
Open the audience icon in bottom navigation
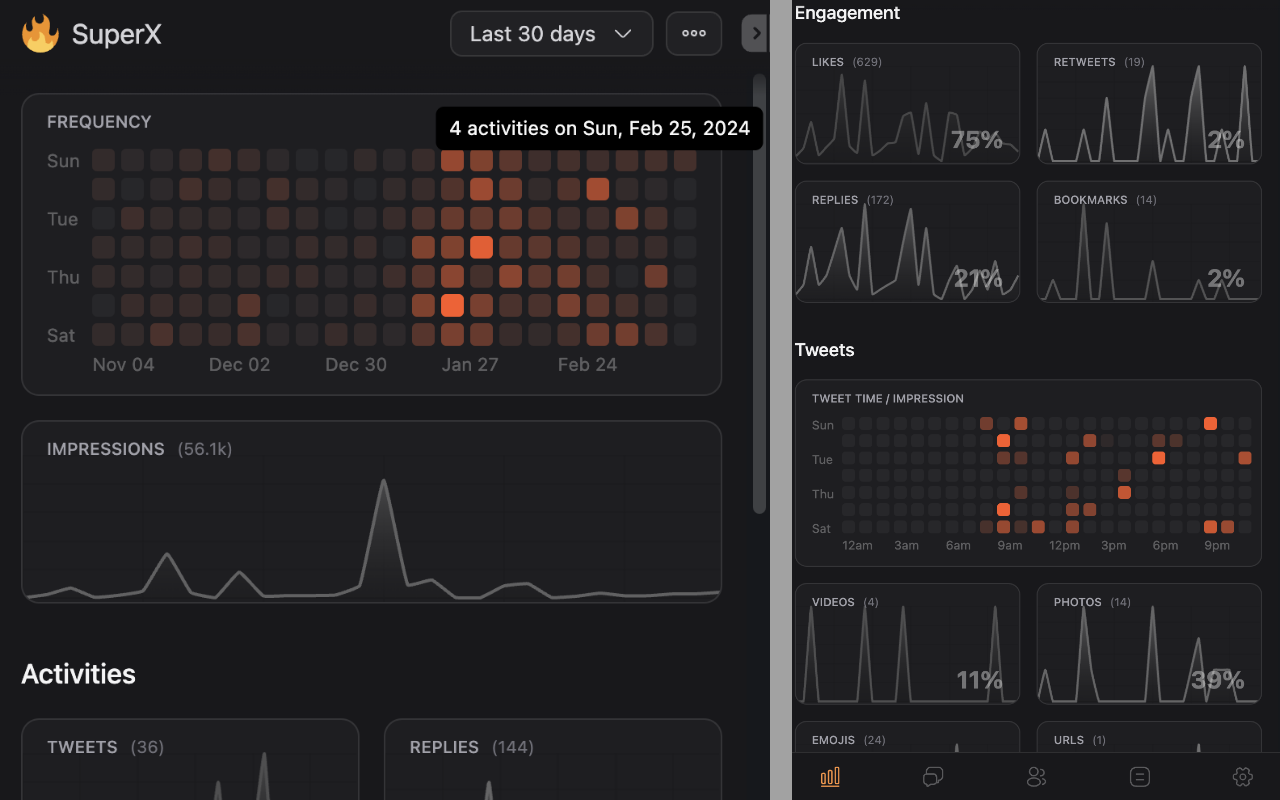1036,776
